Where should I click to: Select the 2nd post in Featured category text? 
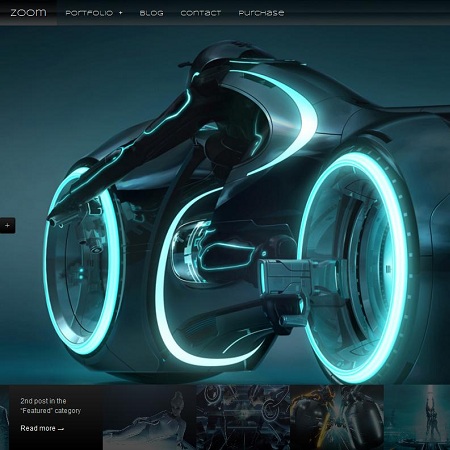tap(51, 406)
